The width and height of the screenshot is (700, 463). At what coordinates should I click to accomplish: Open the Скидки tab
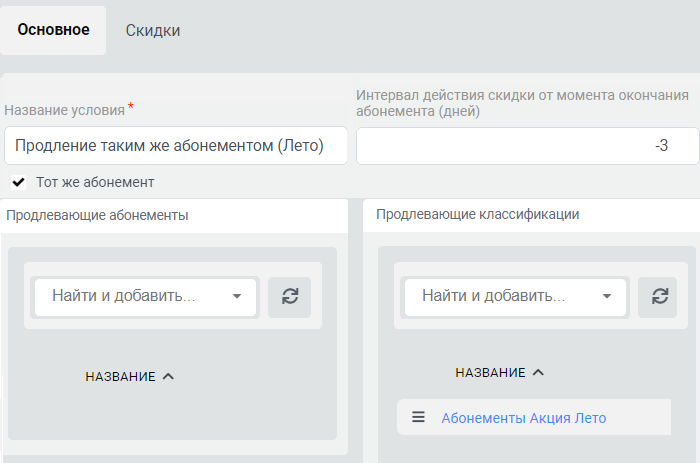(153, 30)
